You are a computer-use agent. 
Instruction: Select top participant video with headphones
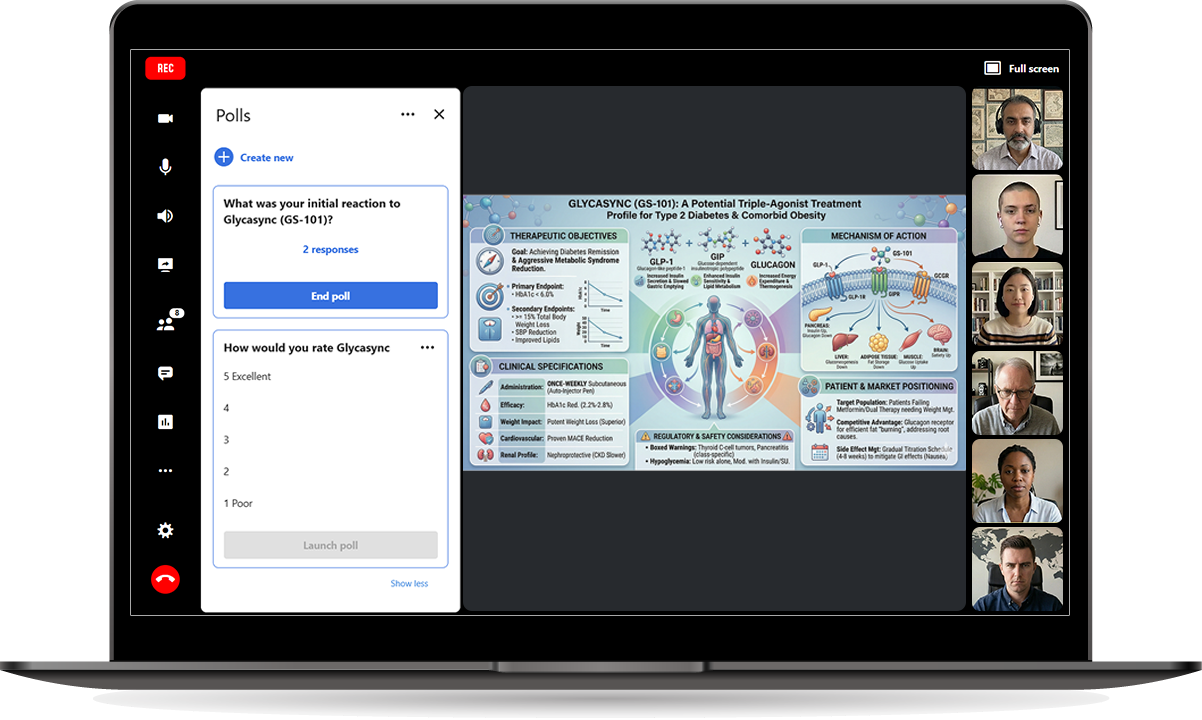coord(1017,129)
